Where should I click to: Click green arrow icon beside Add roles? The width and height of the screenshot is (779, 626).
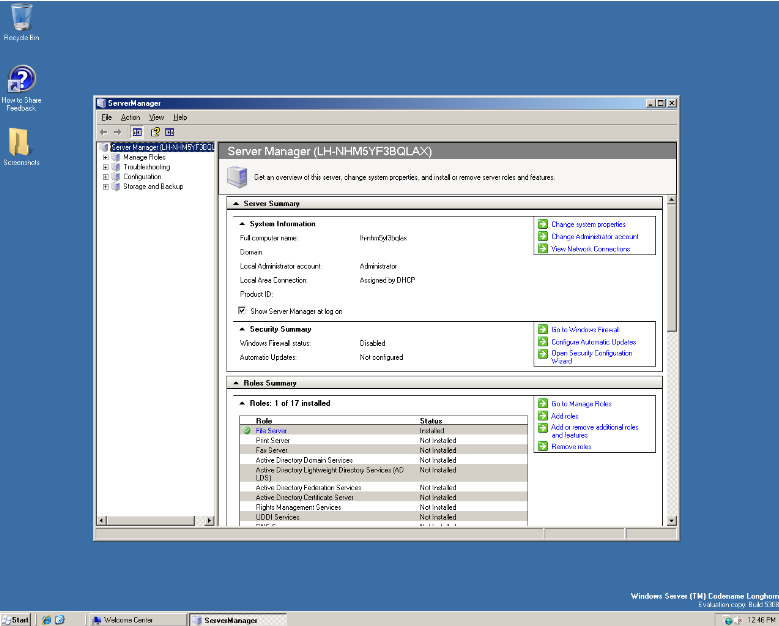pos(543,416)
